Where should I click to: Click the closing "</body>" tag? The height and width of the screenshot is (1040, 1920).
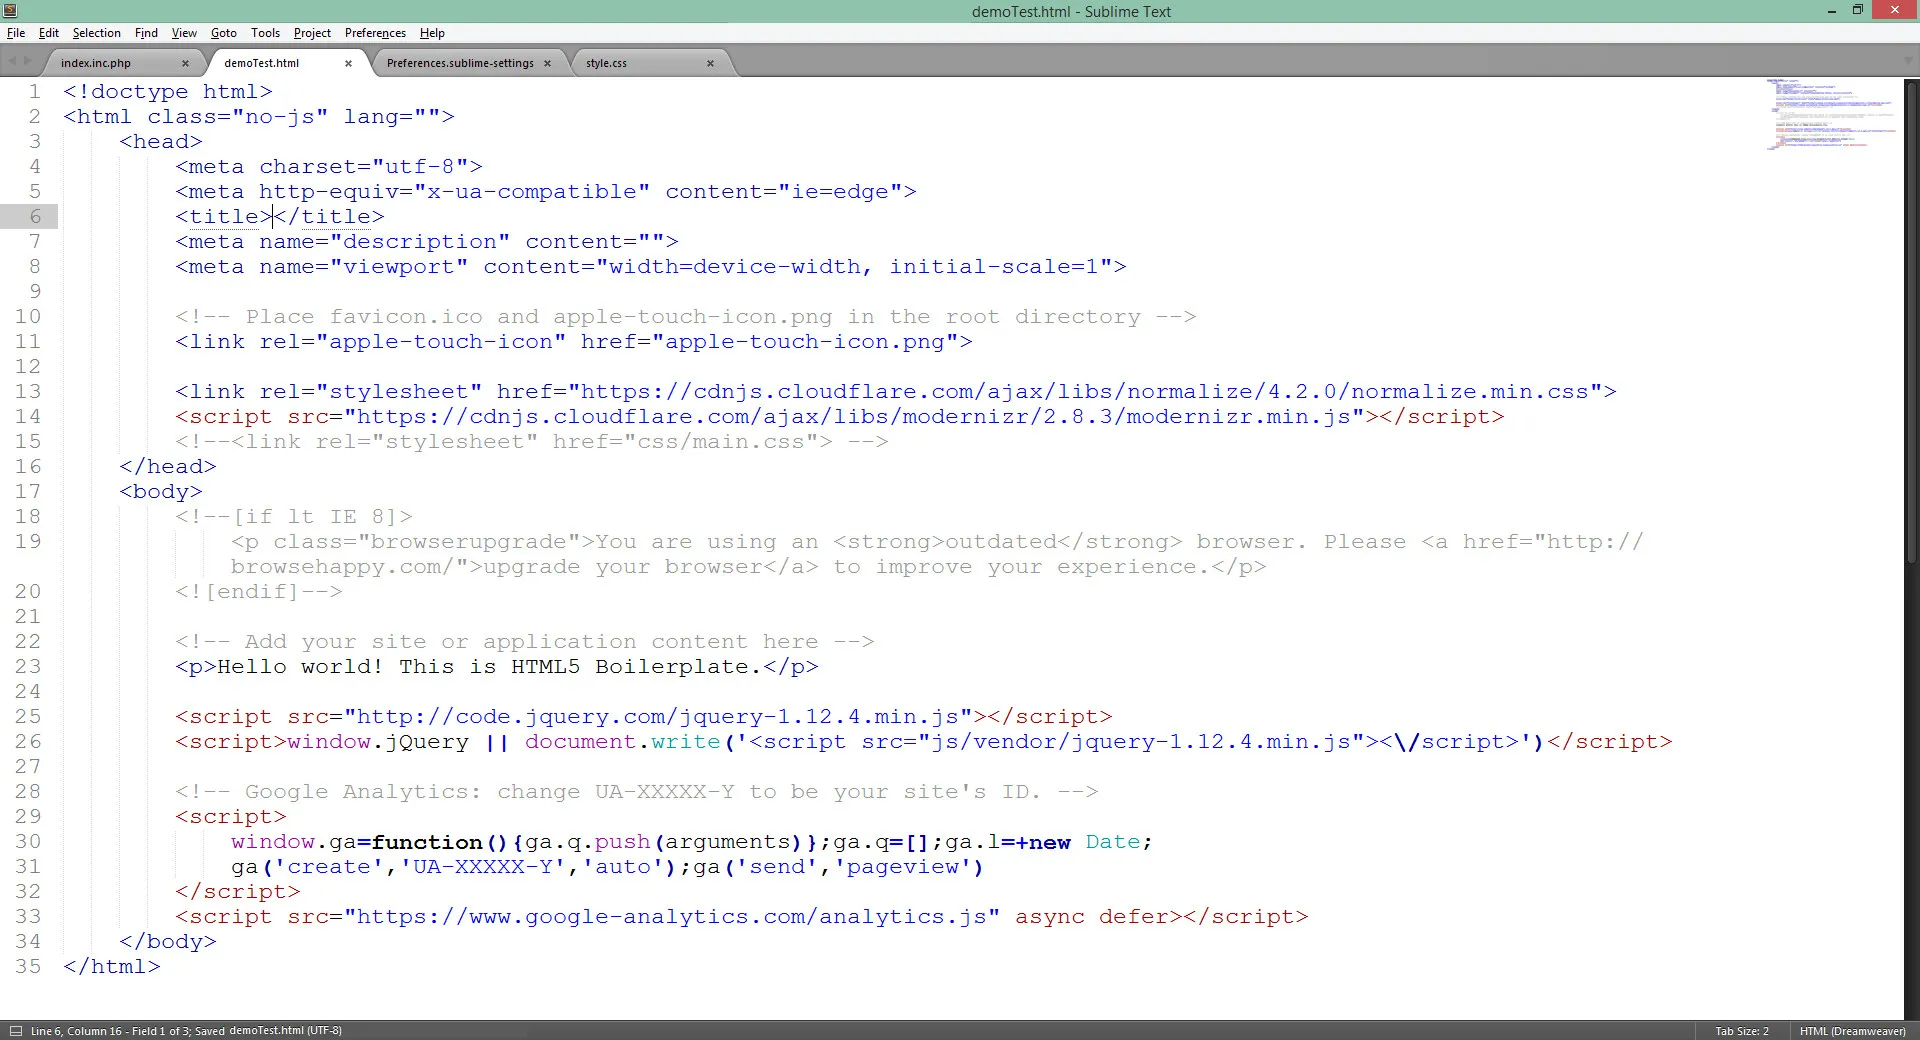(168, 942)
